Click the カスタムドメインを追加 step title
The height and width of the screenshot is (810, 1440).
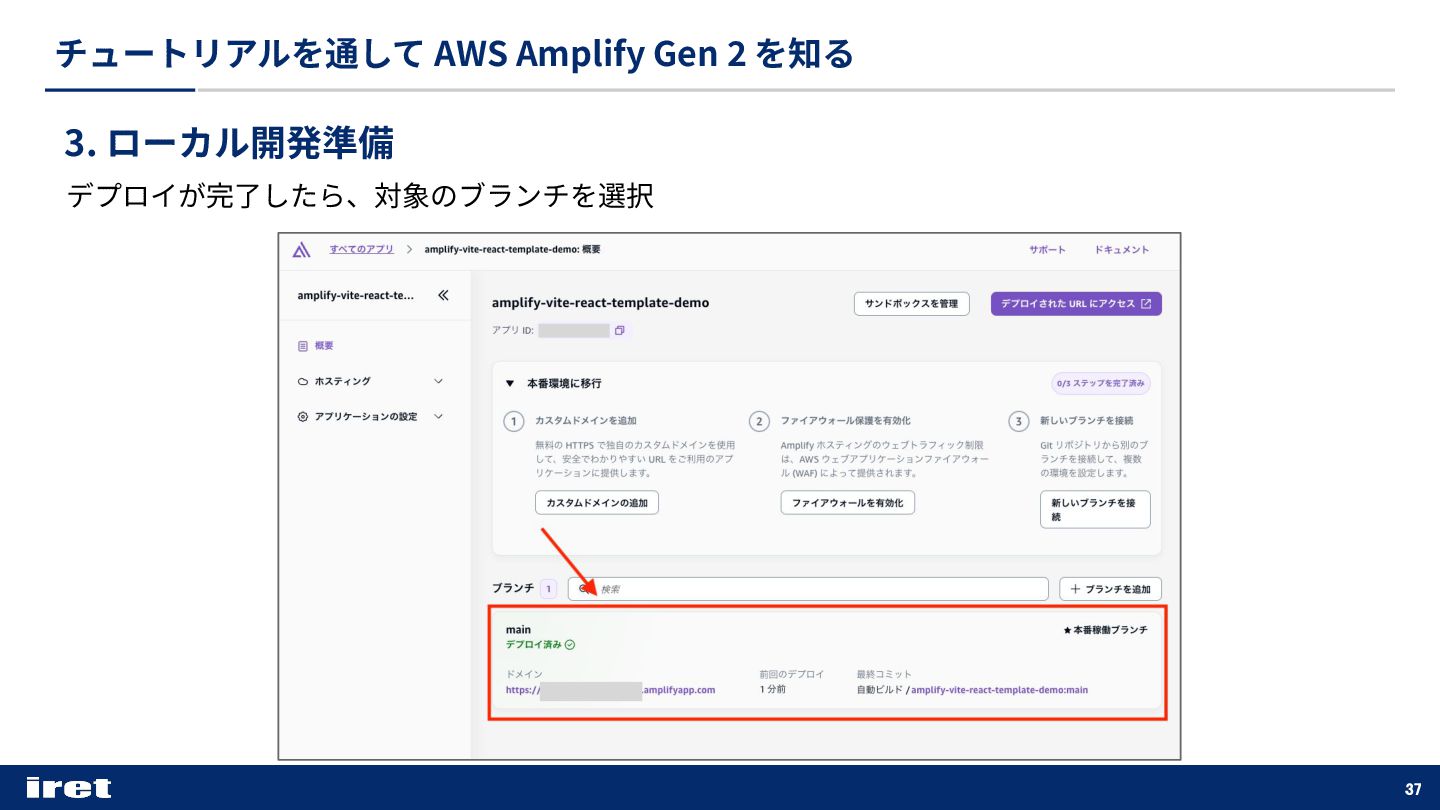pyautogui.click(x=585, y=421)
